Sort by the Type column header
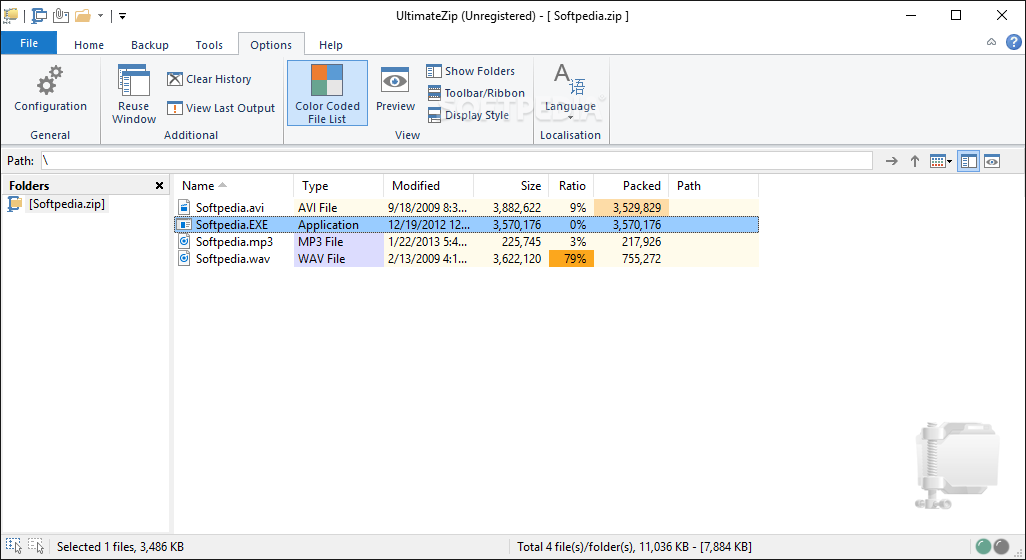Screen dimensions: 1026x560 (x=339, y=186)
